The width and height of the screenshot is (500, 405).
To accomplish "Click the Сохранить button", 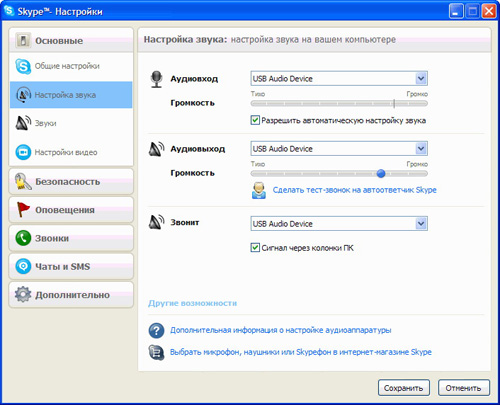I will (x=404, y=388).
